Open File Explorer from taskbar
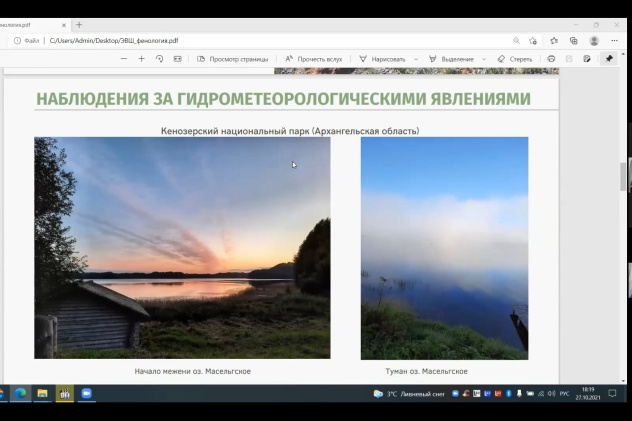The width and height of the screenshot is (632, 421). coord(42,393)
